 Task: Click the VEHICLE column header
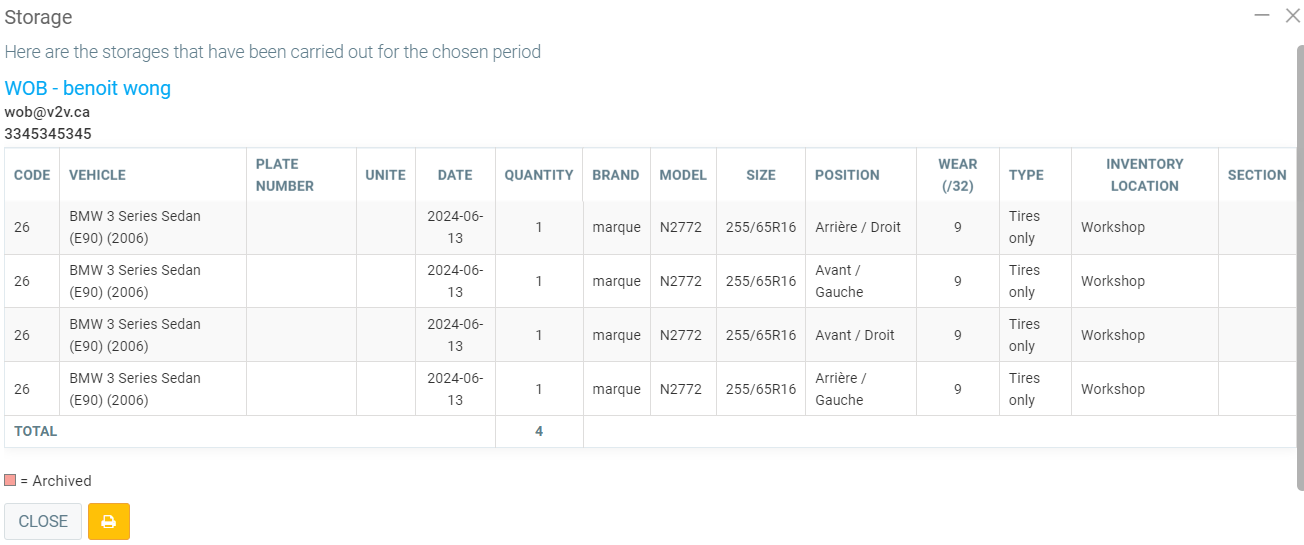tap(97, 175)
